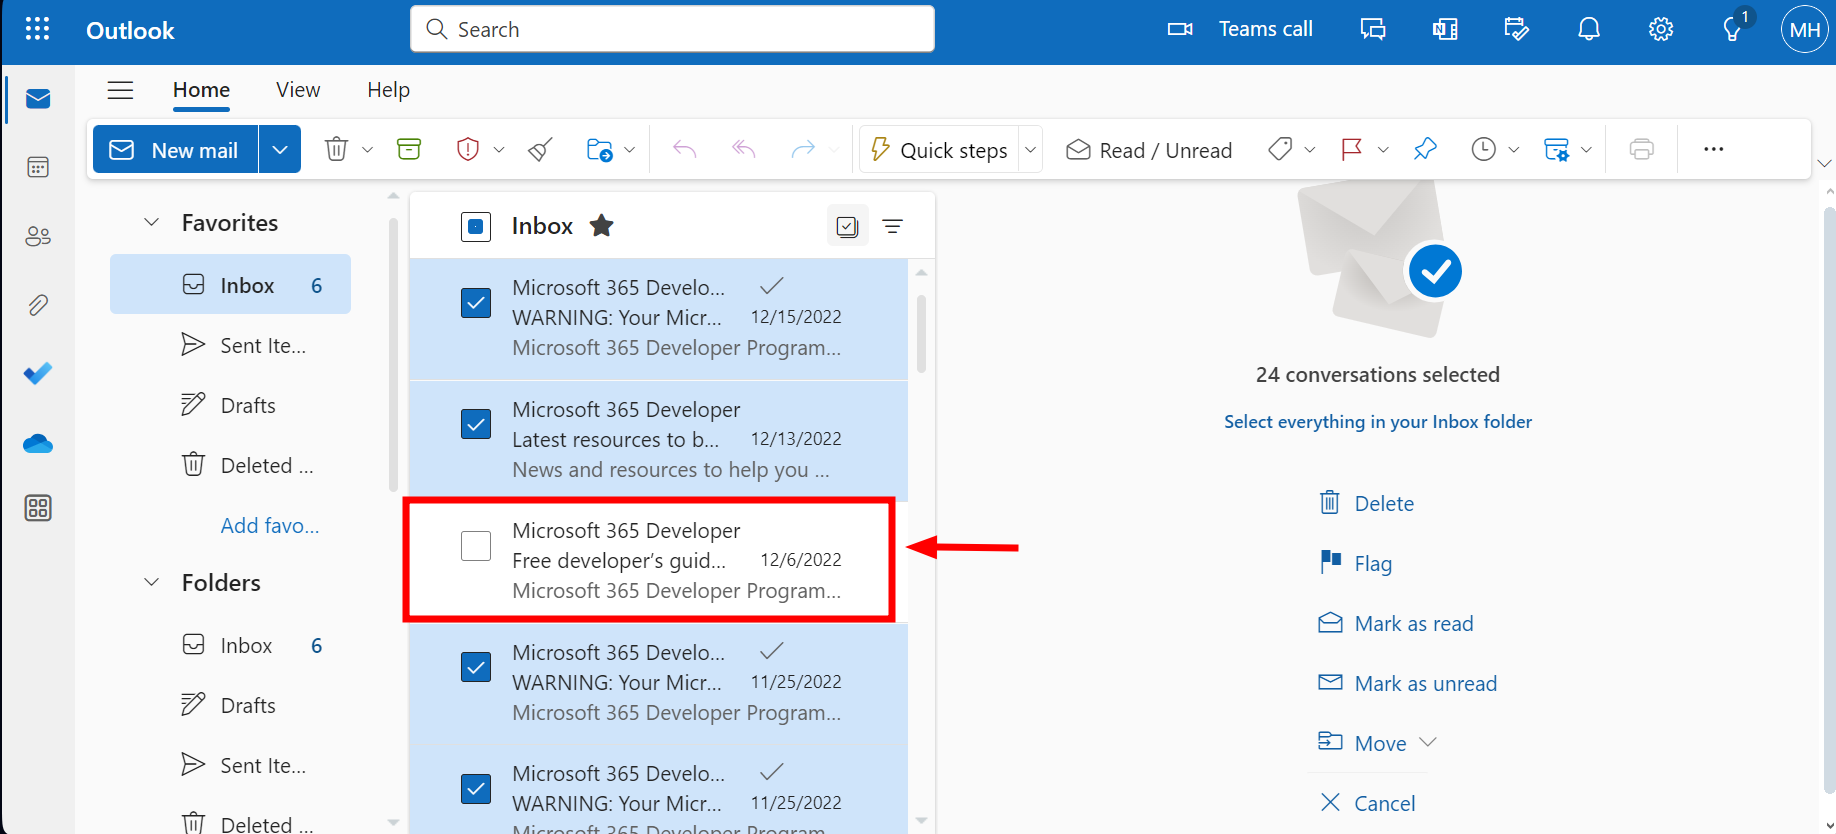Open the Help tab
Screen dimensions: 1836x834
pos(388,90)
